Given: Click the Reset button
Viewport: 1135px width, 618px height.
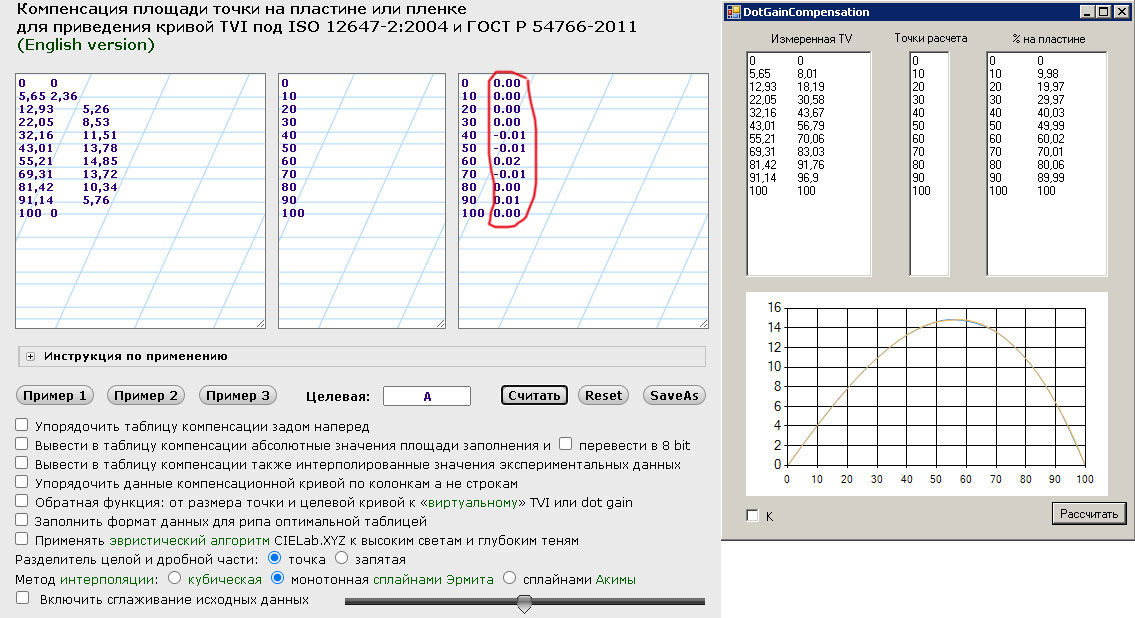Looking at the screenshot, I should [x=603, y=395].
